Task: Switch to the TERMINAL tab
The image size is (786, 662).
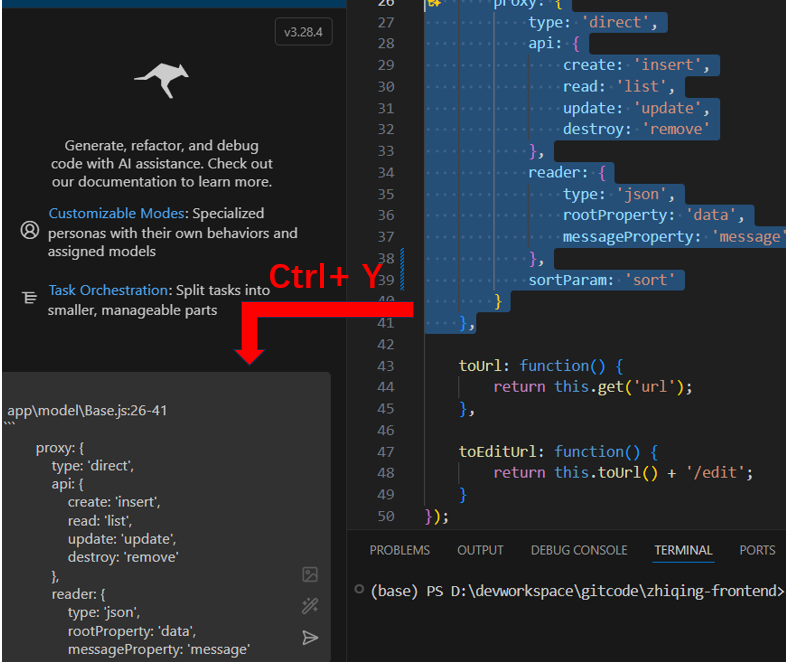Action: [x=683, y=550]
